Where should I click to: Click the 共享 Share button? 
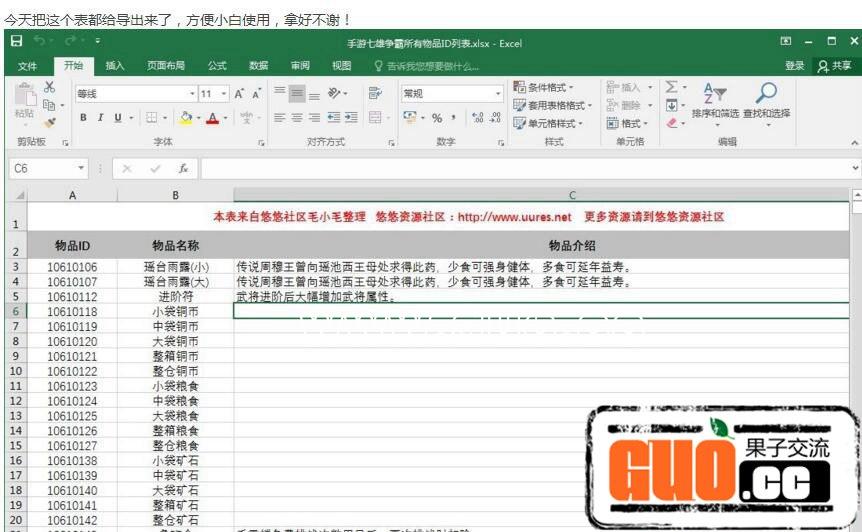[x=835, y=66]
